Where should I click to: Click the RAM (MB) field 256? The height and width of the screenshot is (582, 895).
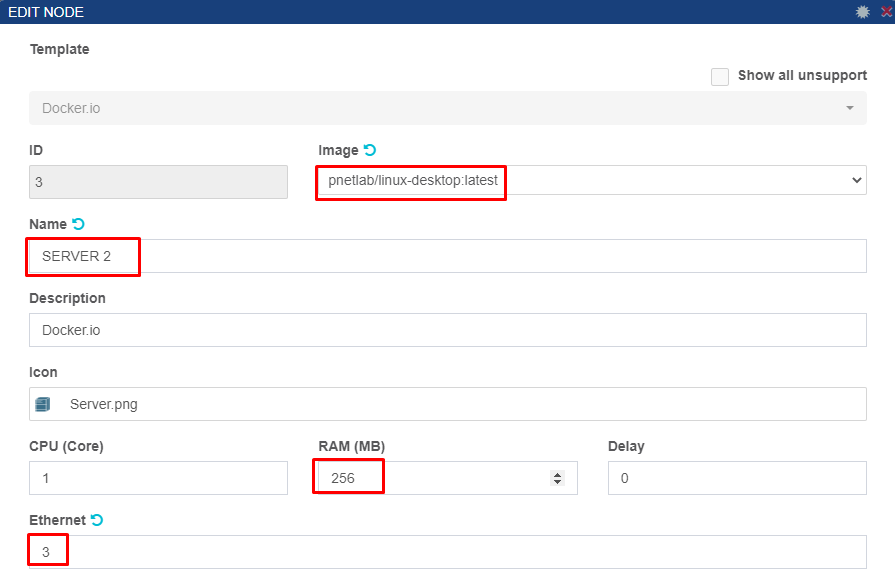(x=448, y=478)
